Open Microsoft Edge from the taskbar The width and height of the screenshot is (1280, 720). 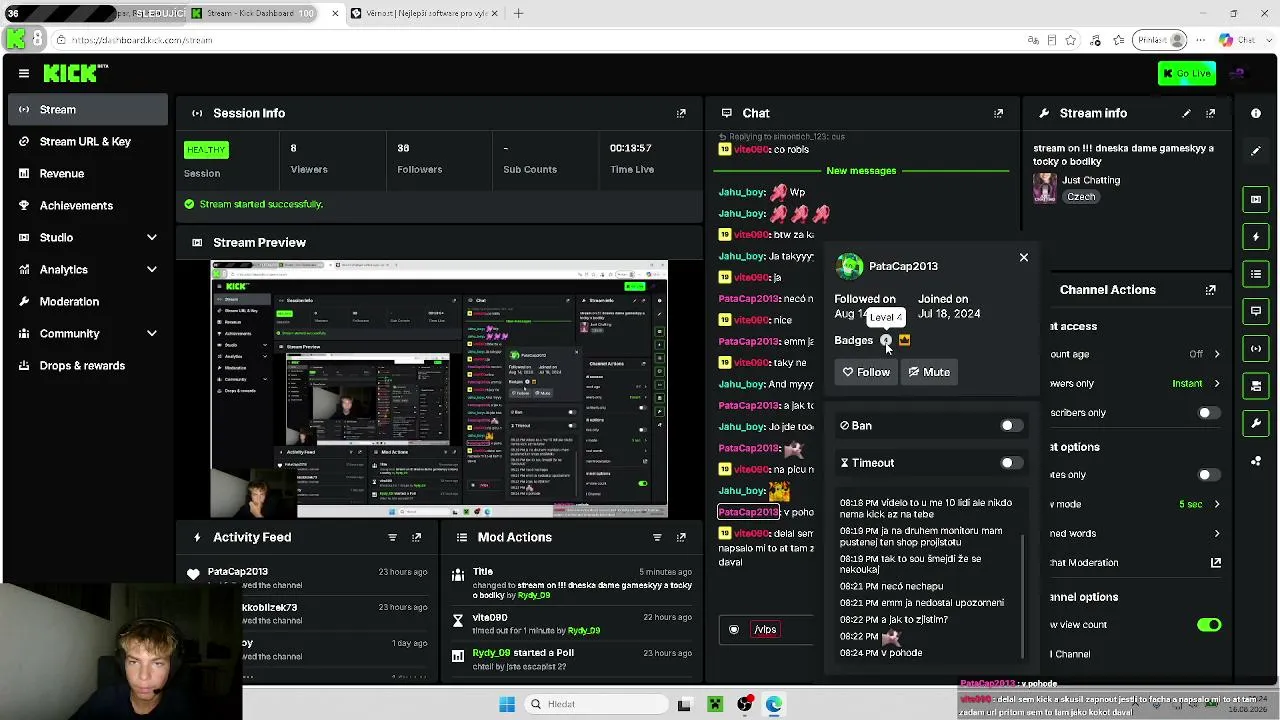(774, 704)
